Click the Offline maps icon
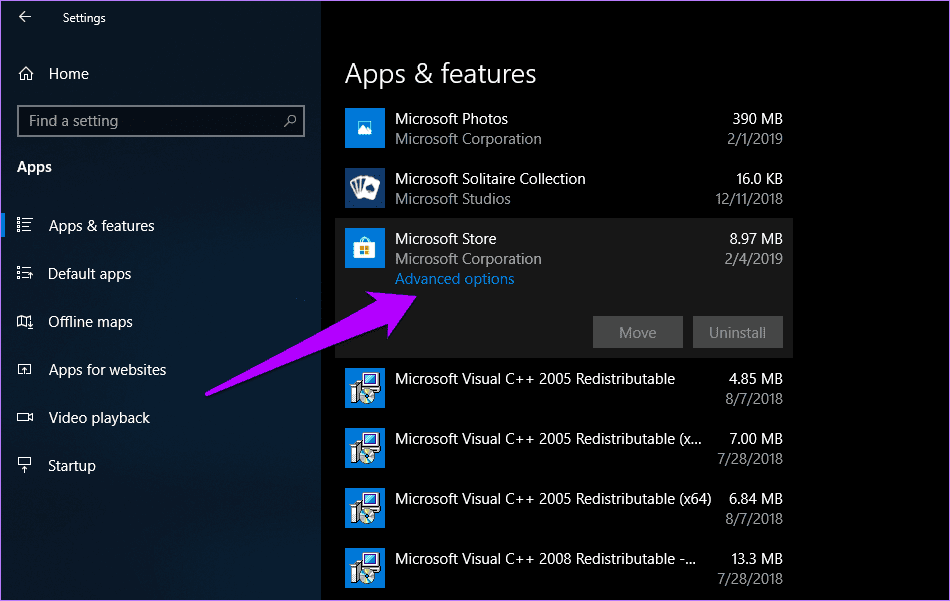The width and height of the screenshot is (950, 601). pos(25,321)
